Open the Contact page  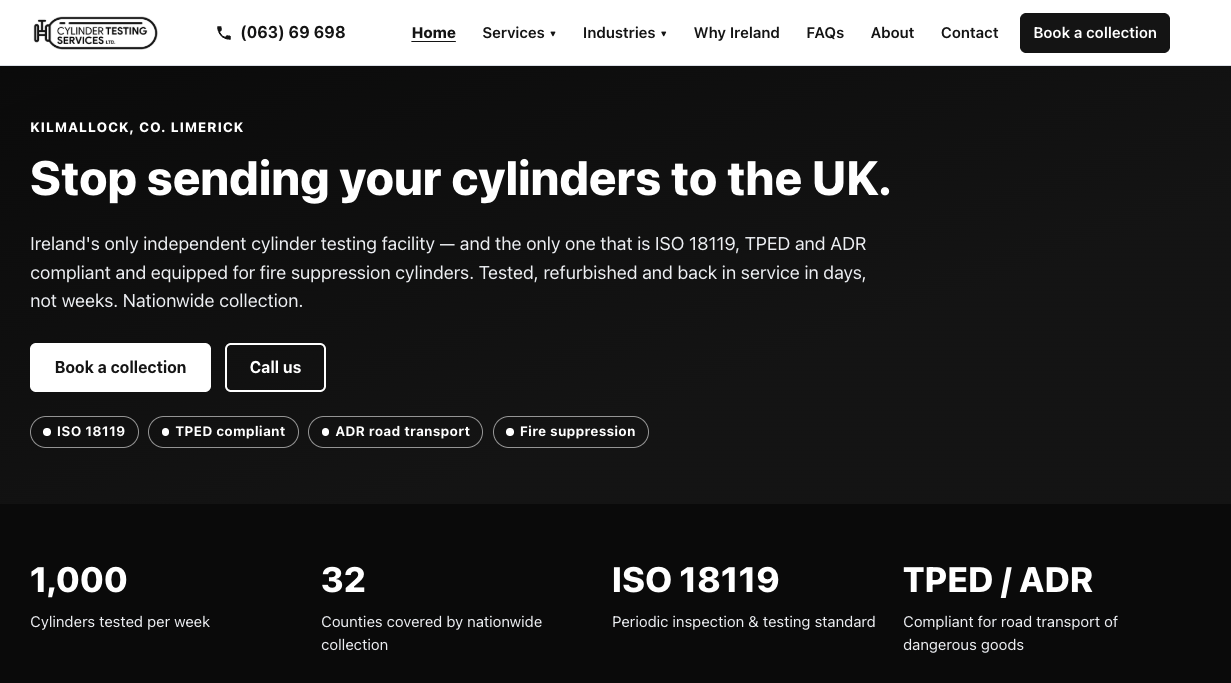point(969,33)
